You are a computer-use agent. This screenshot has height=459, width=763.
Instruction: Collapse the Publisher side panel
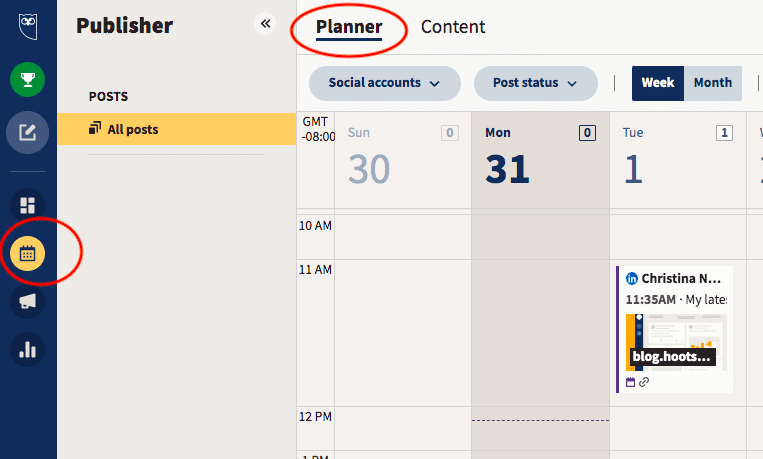pyautogui.click(x=265, y=24)
